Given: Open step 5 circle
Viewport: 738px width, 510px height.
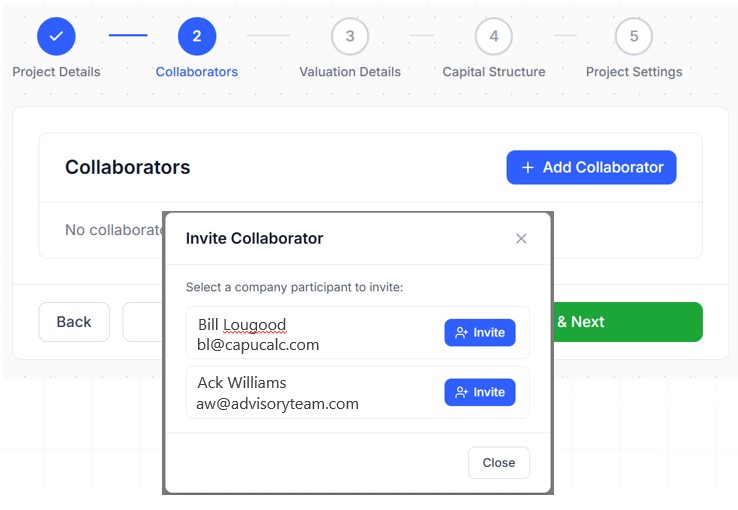Looking at the screenshot, I should (x=634, y=36).
